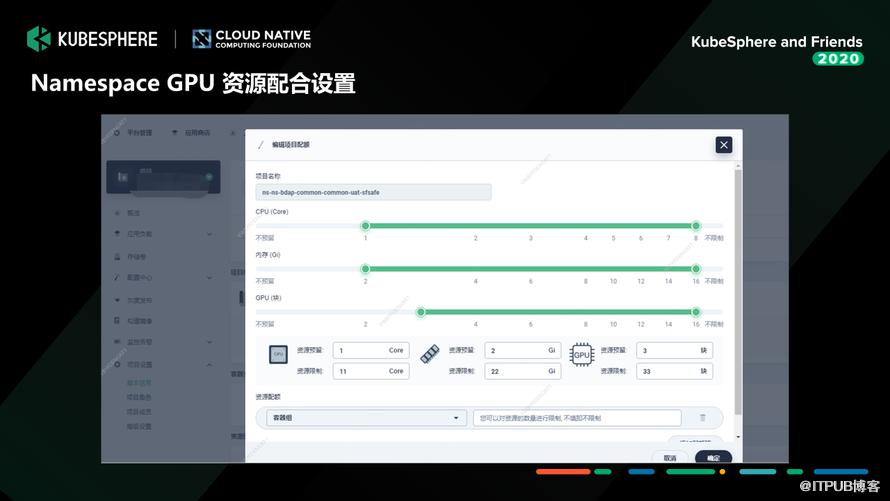Click the project card icon in sidebar
The width and height of the screenshot is (890, 501).
tap(122, 176)
